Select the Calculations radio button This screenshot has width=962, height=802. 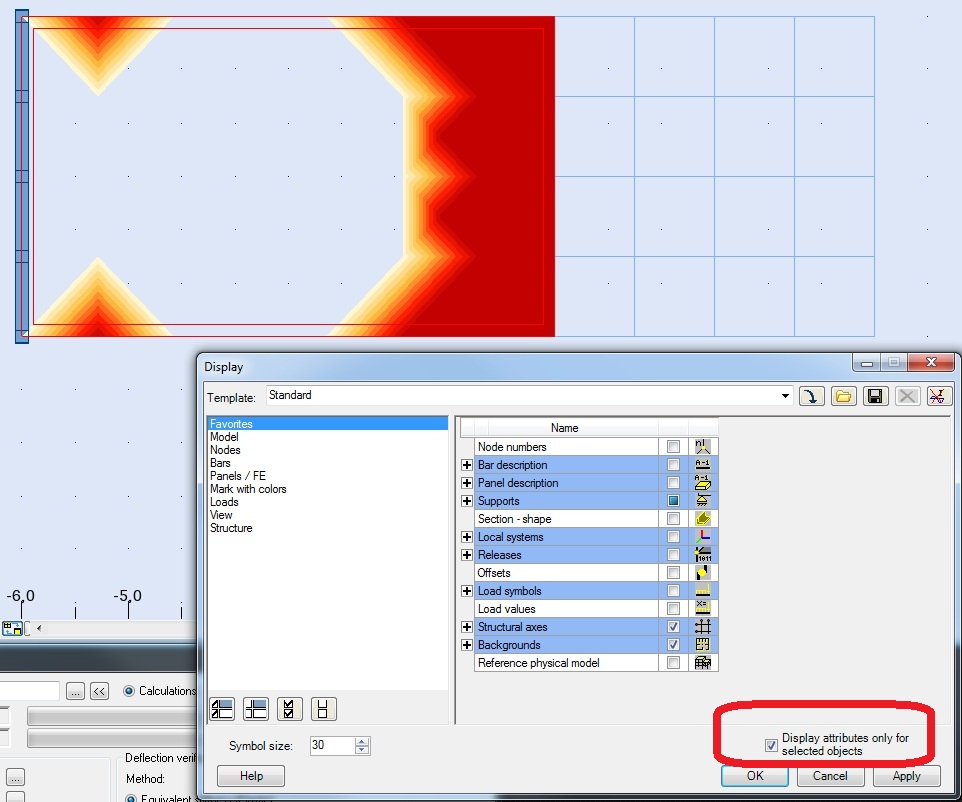point(129,691)
